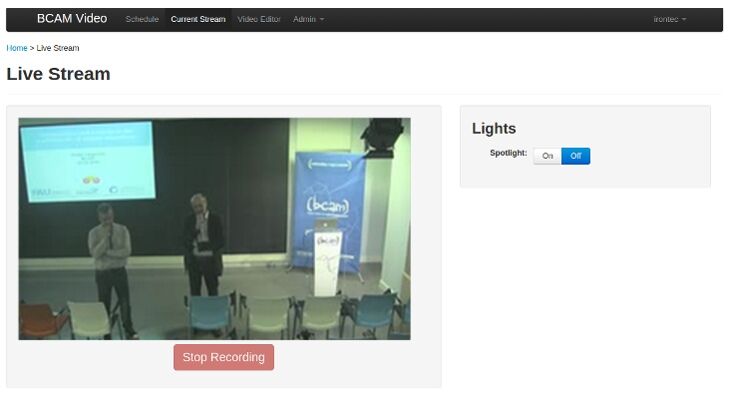730x396 pixels.
Task: Switch the Spotlight Off
Action: 576,156
